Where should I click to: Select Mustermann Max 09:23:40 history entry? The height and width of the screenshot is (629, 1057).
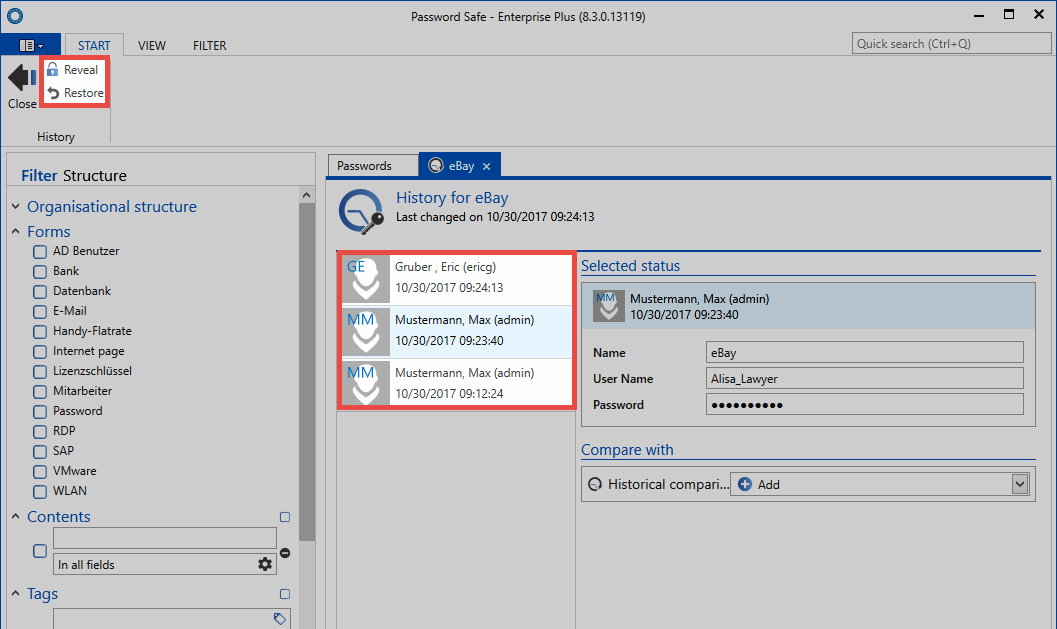coord(457,332)
